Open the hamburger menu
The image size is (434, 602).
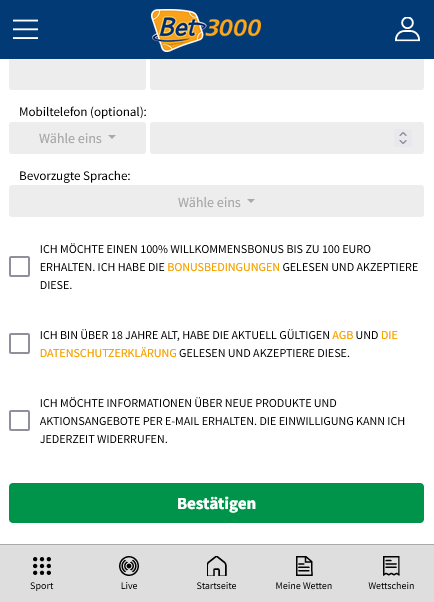[x=25, y=29]
